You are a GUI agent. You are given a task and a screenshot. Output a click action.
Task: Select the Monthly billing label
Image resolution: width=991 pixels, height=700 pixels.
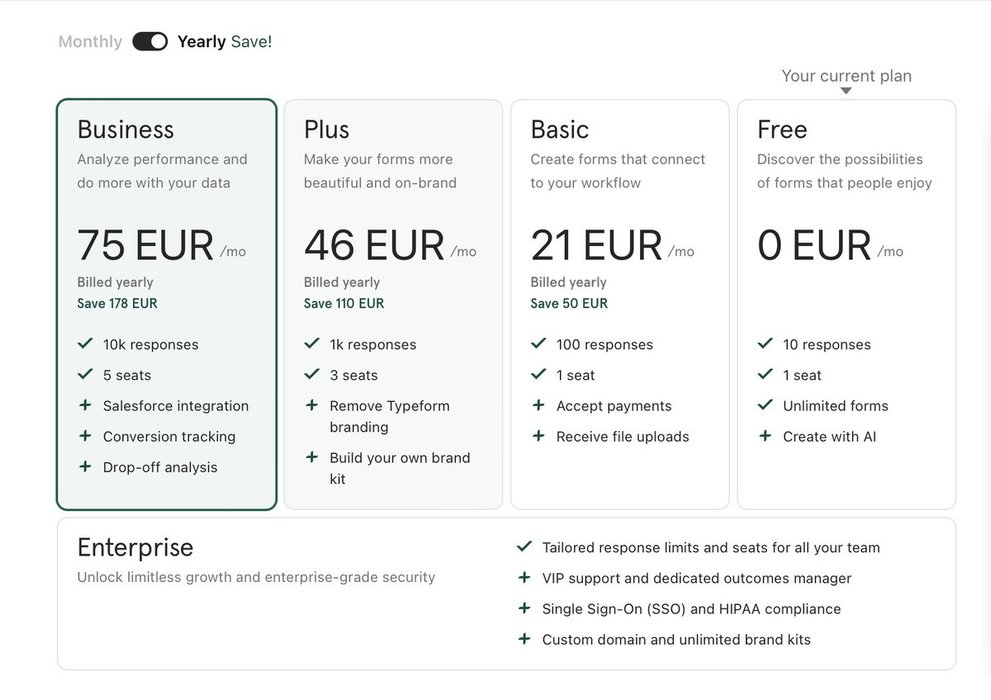coord(90,42)
